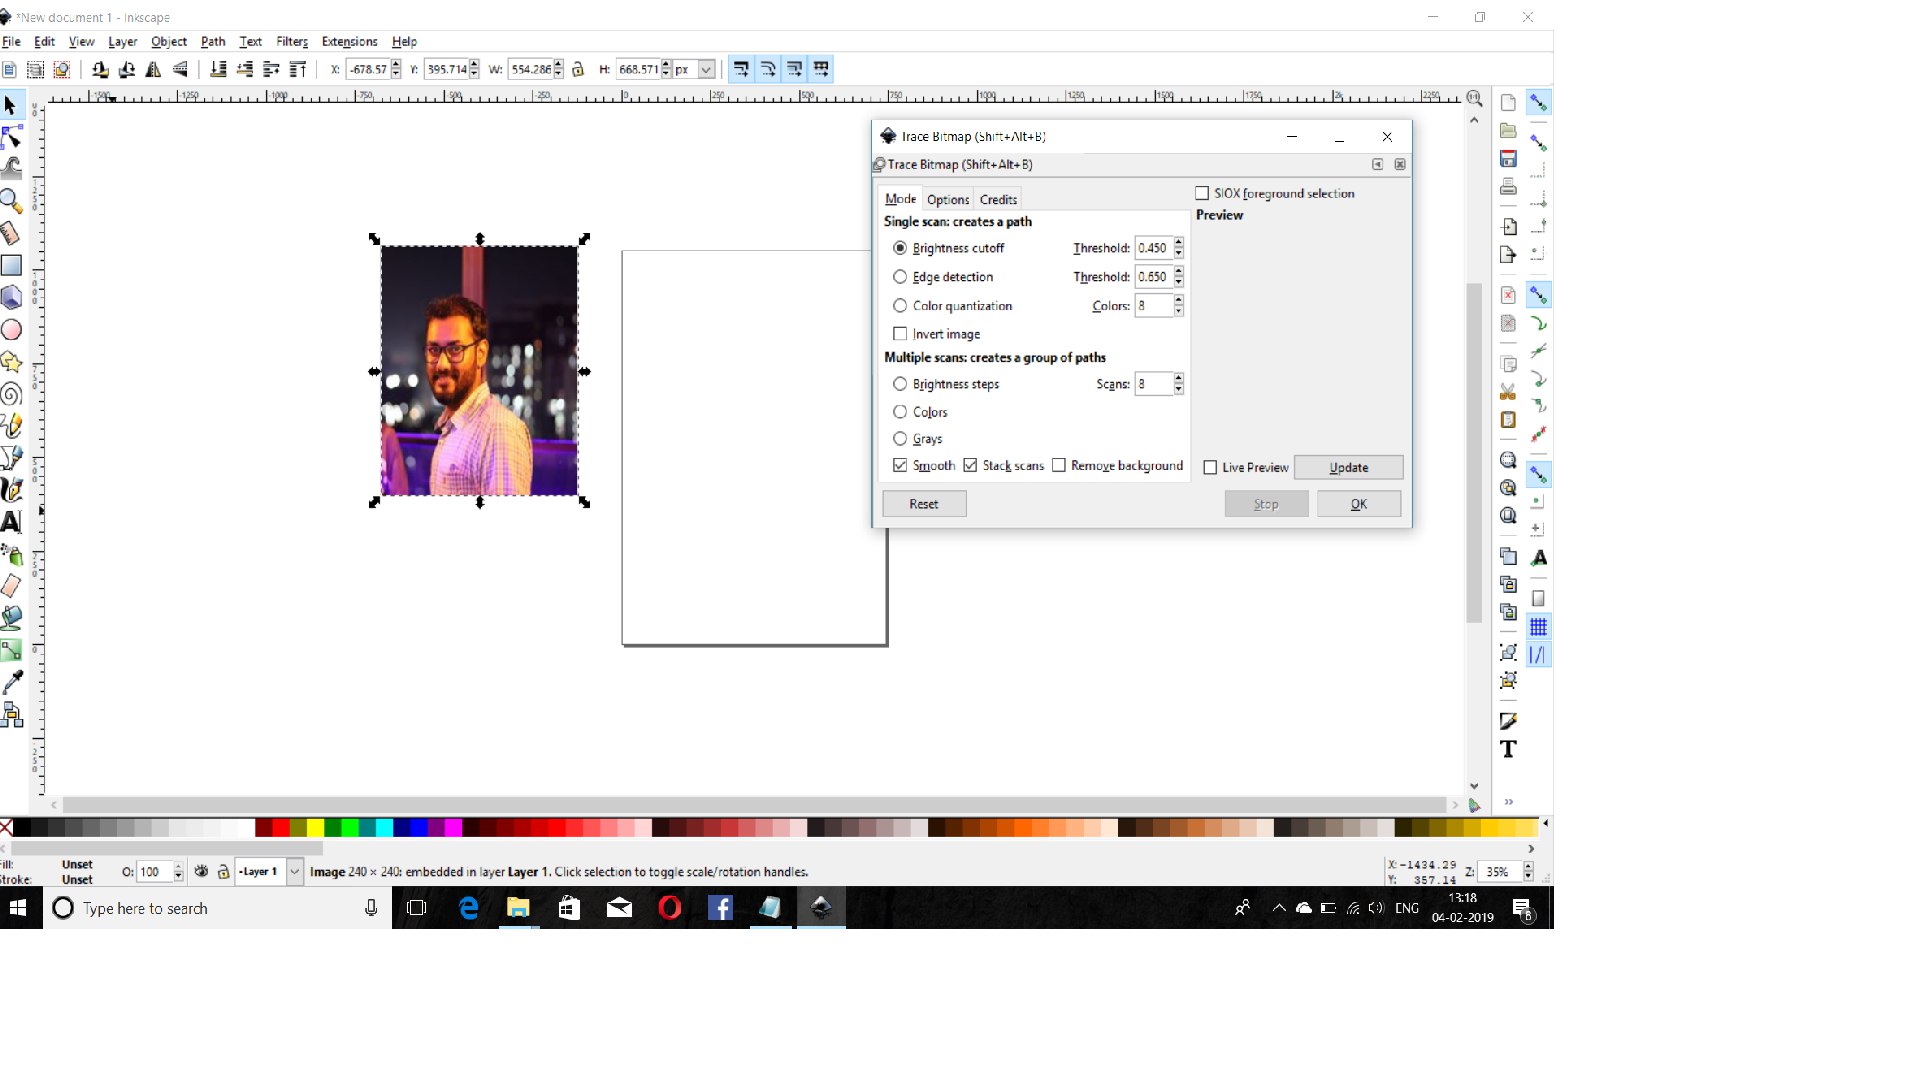Select the Node editing tool

(11, 137)
